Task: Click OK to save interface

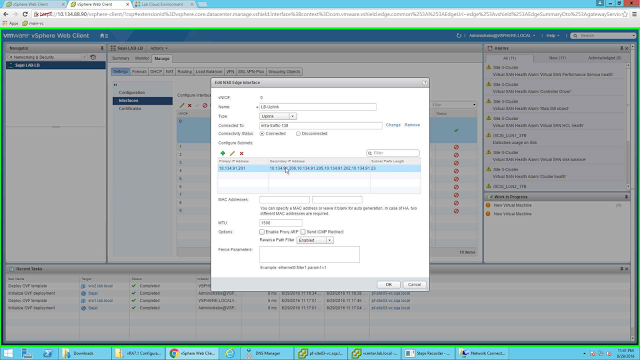Action: [389, 284]
